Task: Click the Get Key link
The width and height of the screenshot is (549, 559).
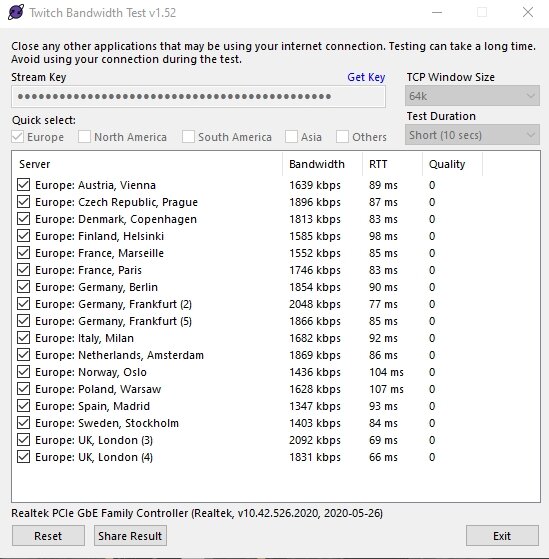Action: click(366, 77)
